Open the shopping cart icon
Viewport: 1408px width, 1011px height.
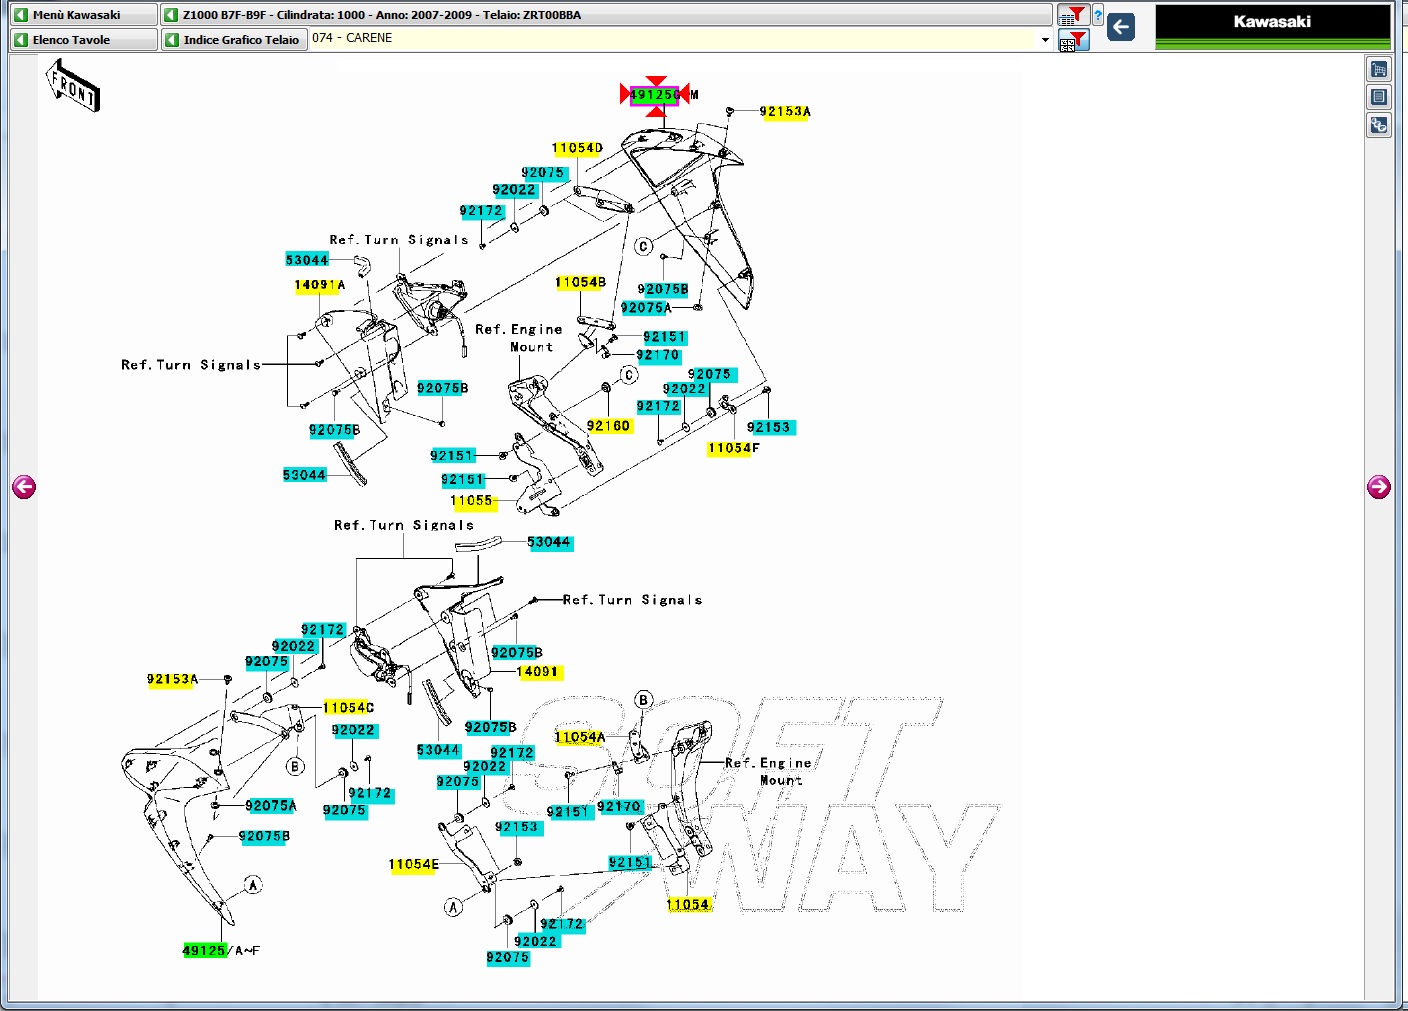[1379, 69]
